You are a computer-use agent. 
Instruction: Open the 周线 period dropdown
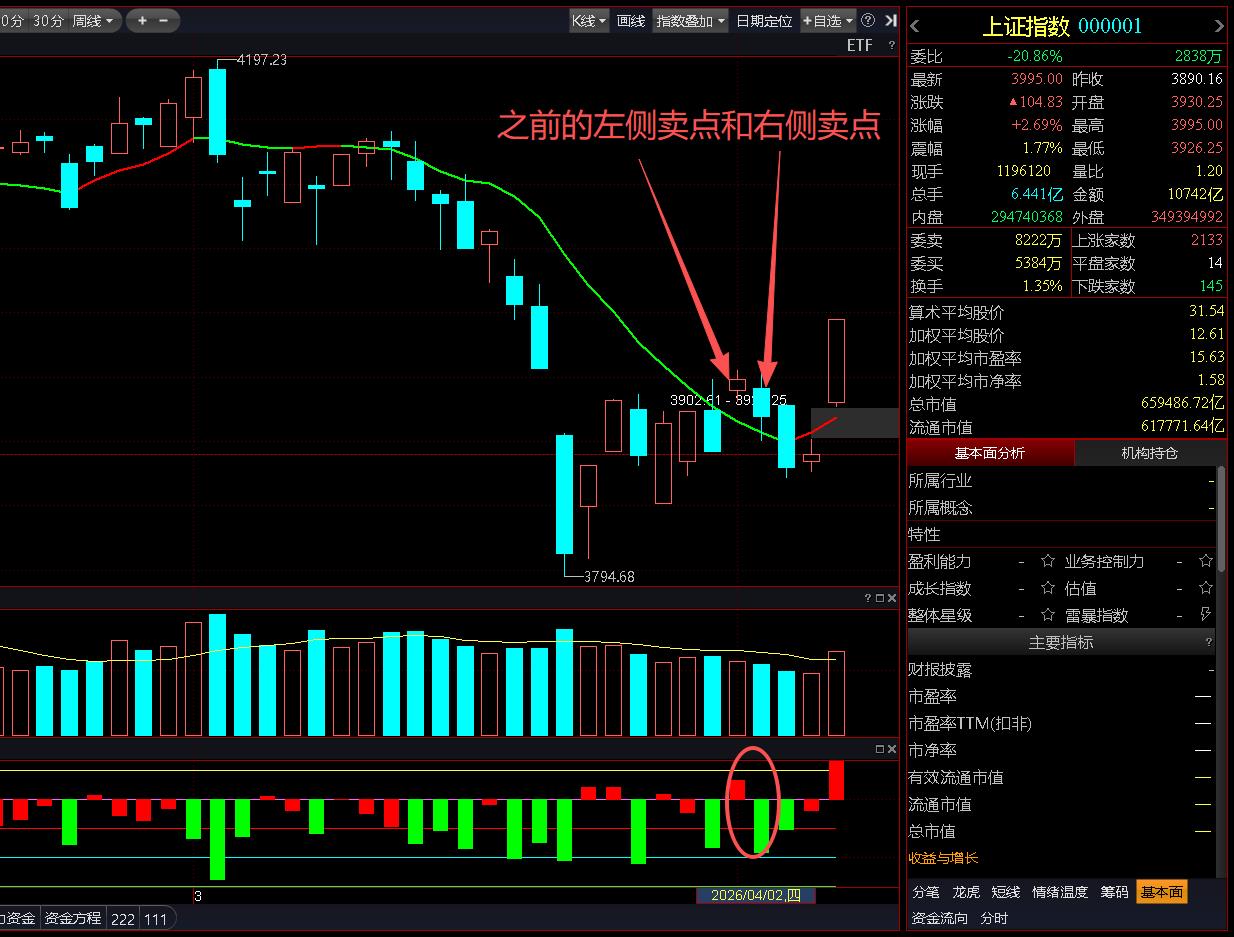[94, 20]
